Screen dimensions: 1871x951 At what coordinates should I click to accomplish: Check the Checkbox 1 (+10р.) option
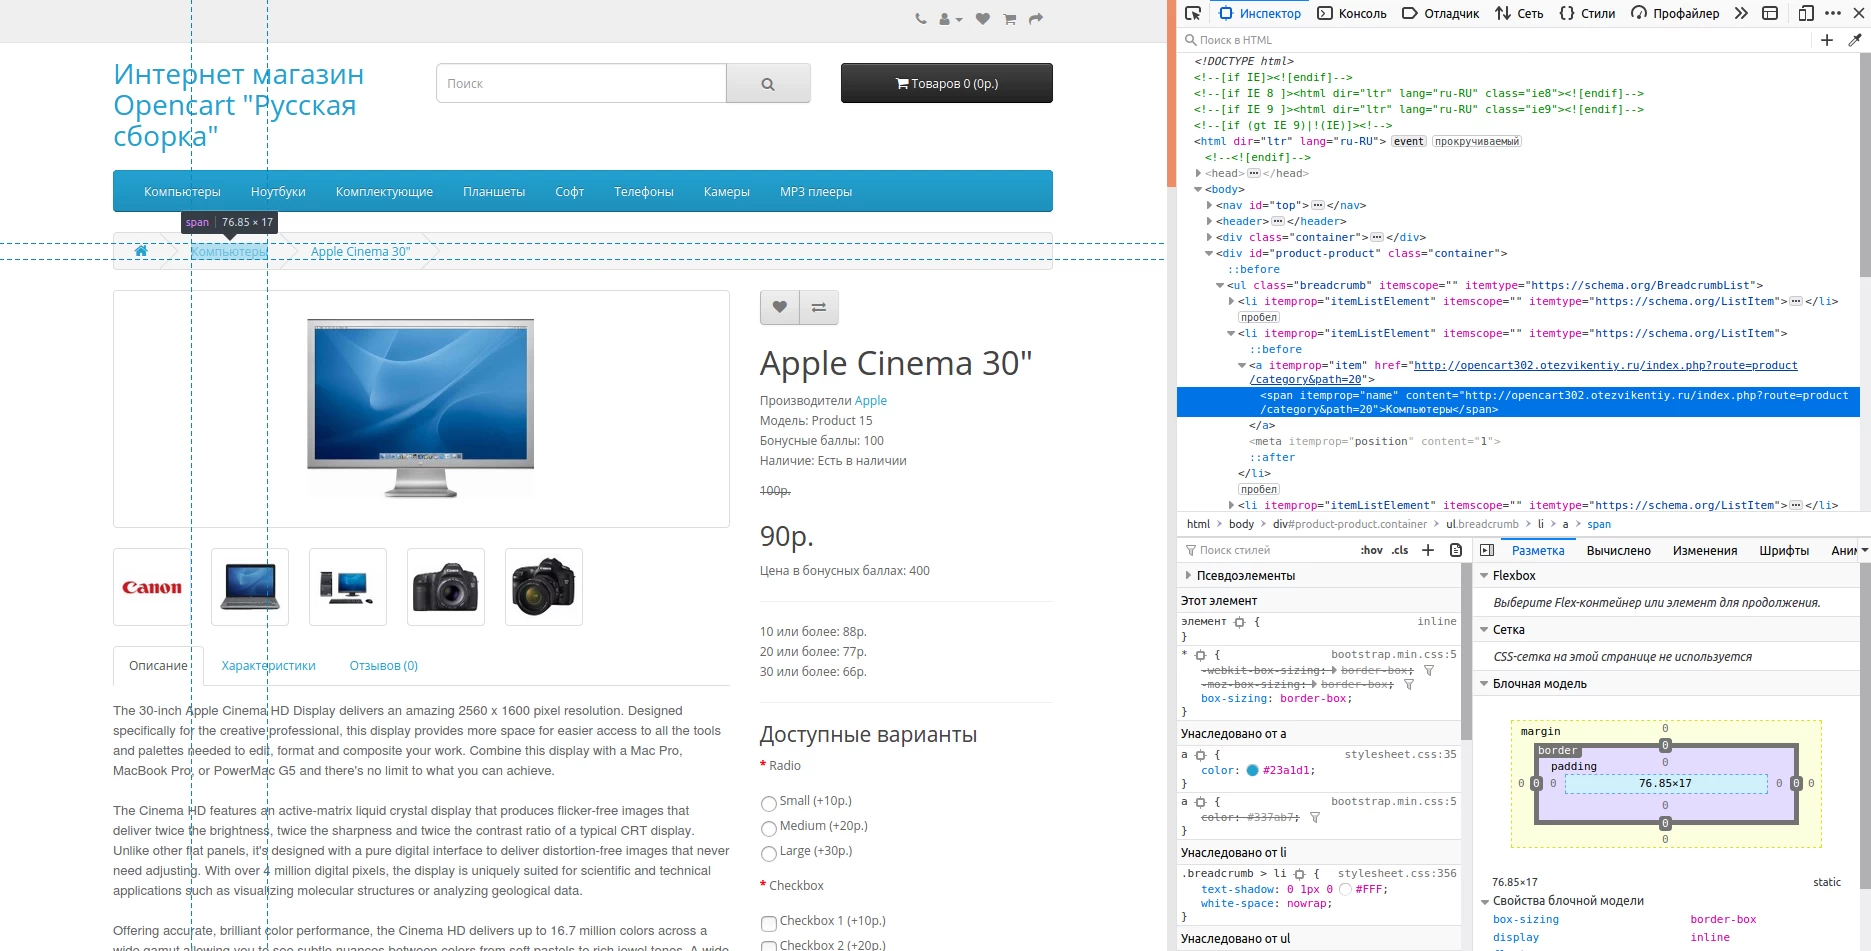coord(768,923)
